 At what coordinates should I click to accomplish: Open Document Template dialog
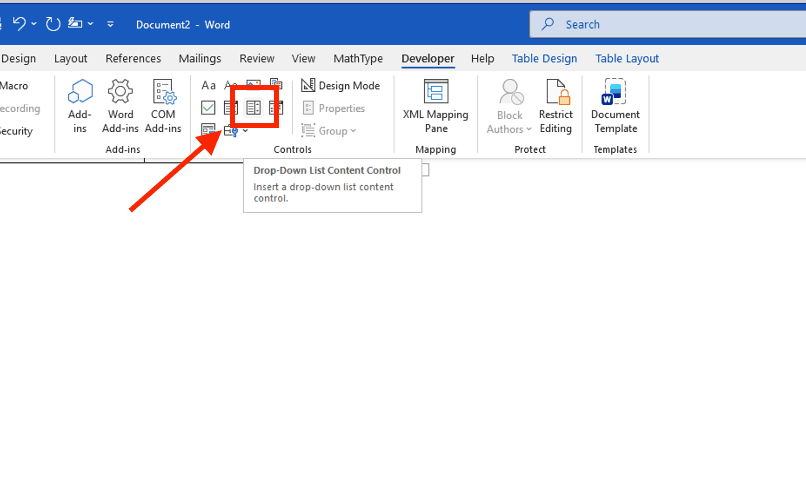pyautogui.click(x=615, y=106)
